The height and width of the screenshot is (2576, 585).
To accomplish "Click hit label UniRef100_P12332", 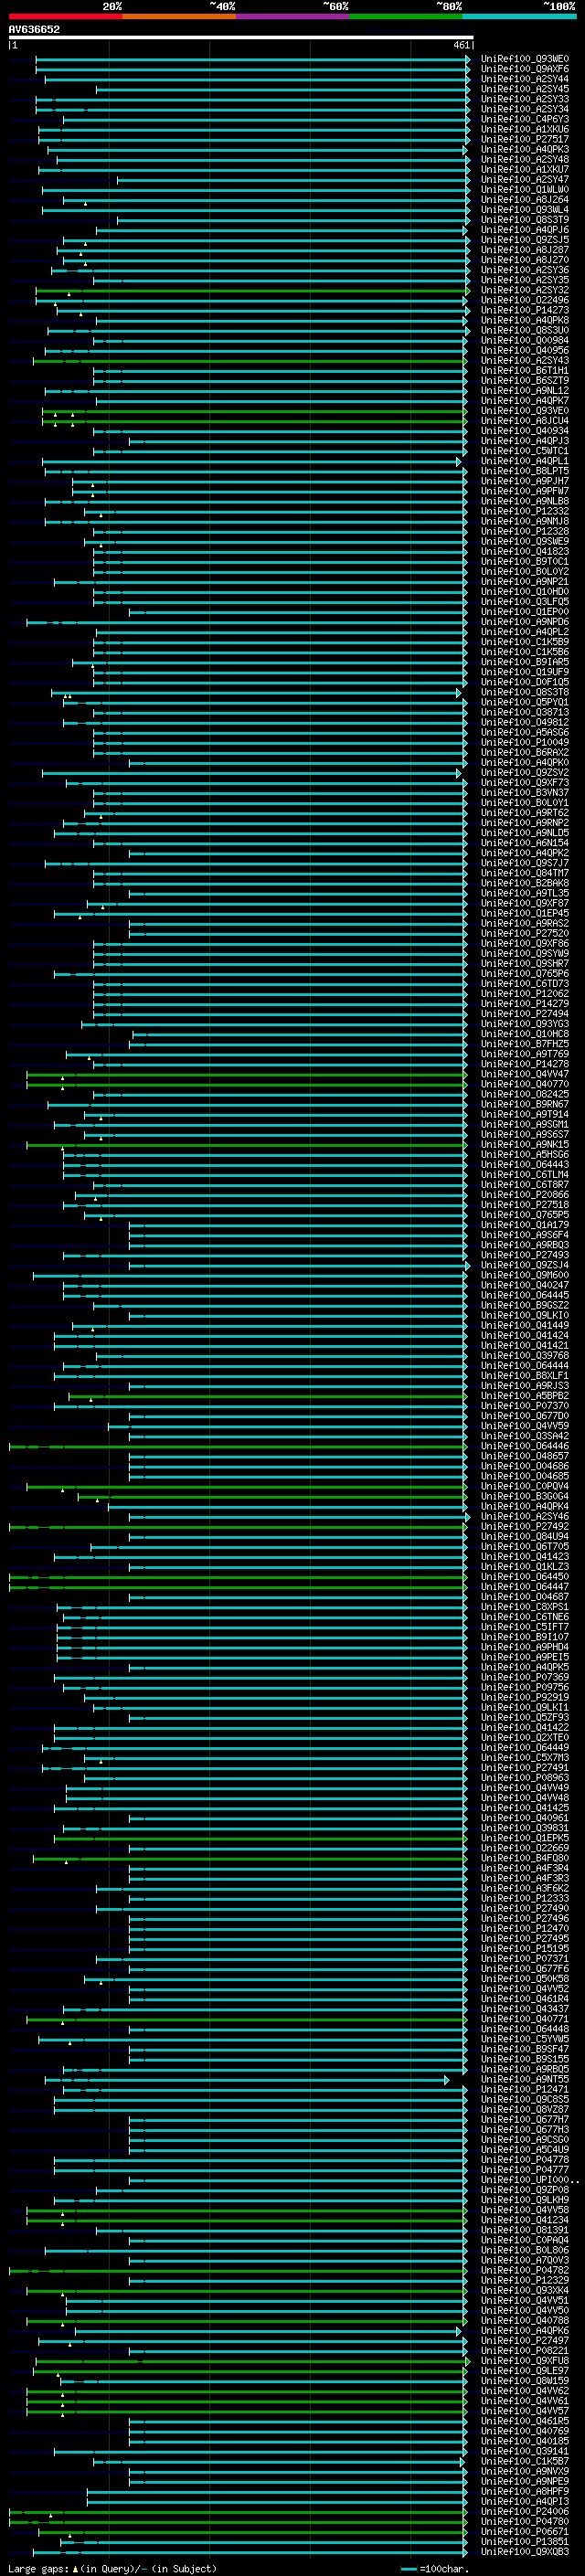I will 525,511.
